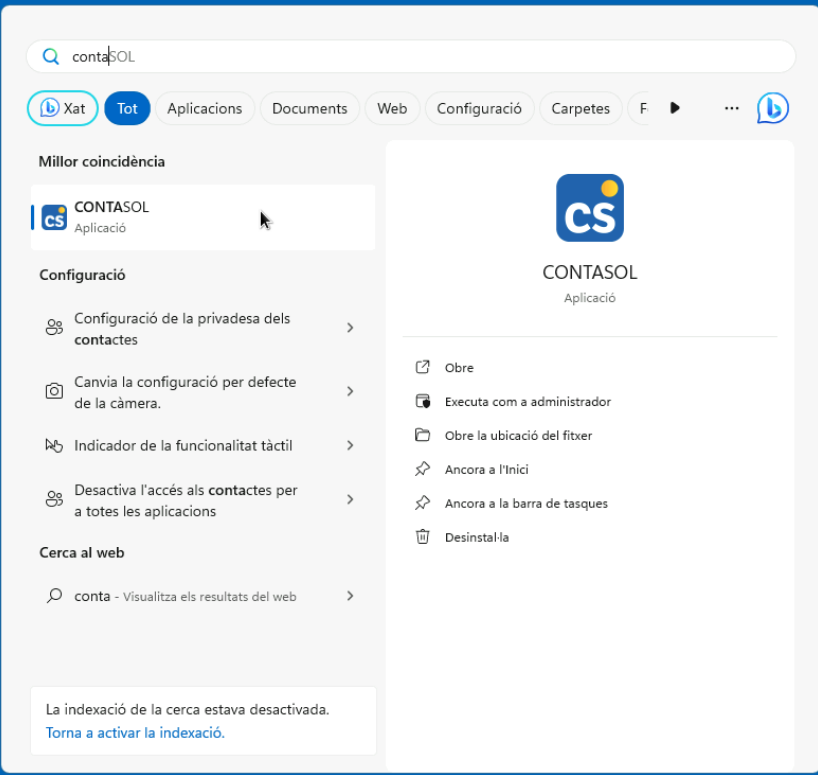818x775 pixels.
Task: Open the Configuració filter tab
Action: 479,108
